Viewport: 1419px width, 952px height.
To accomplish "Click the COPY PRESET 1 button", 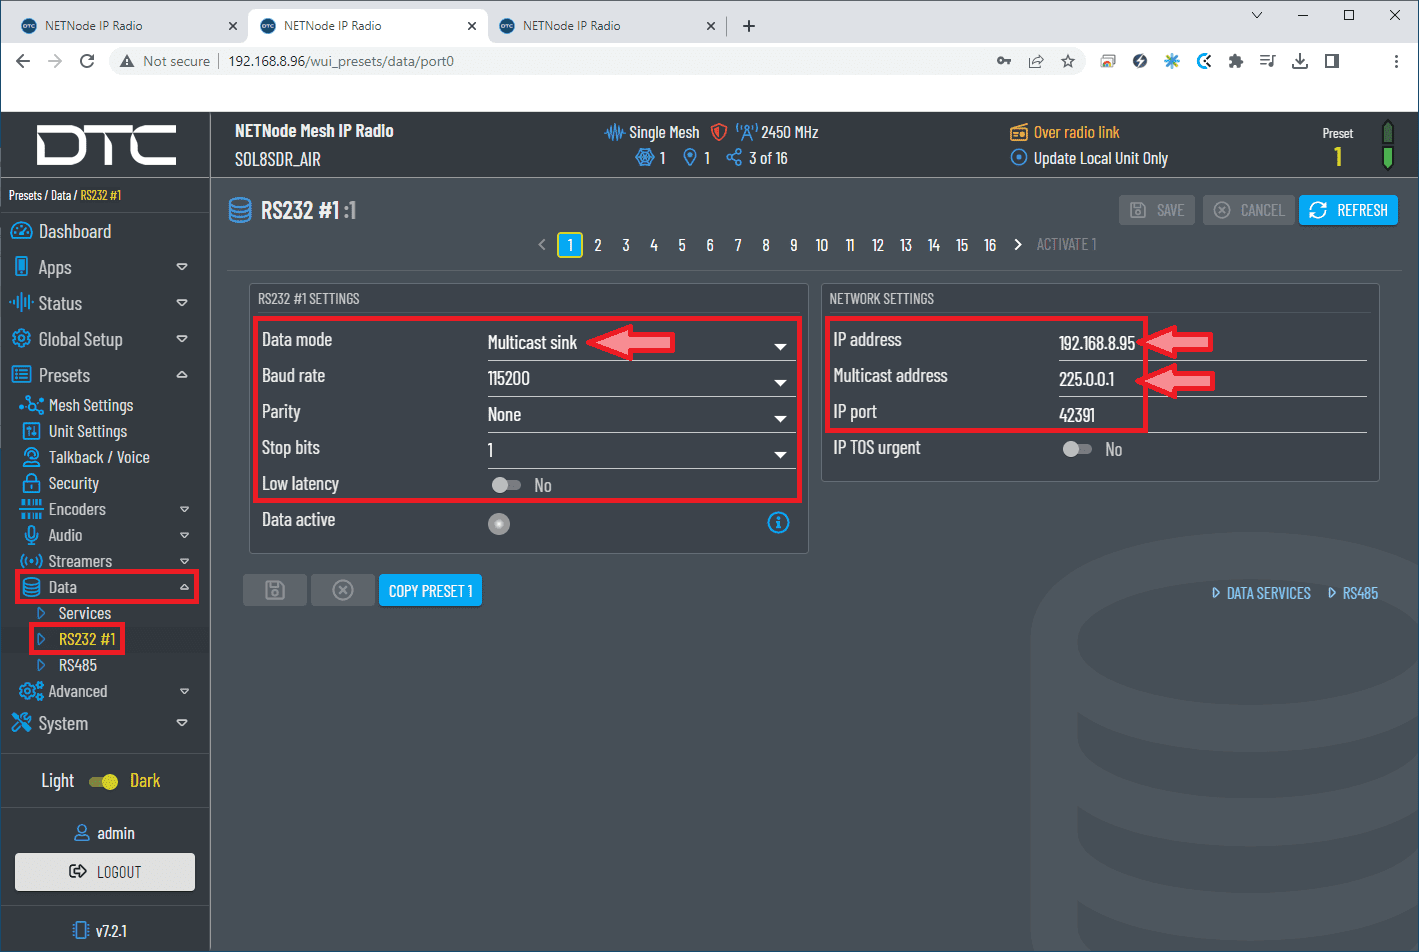I will pos(430,591).
